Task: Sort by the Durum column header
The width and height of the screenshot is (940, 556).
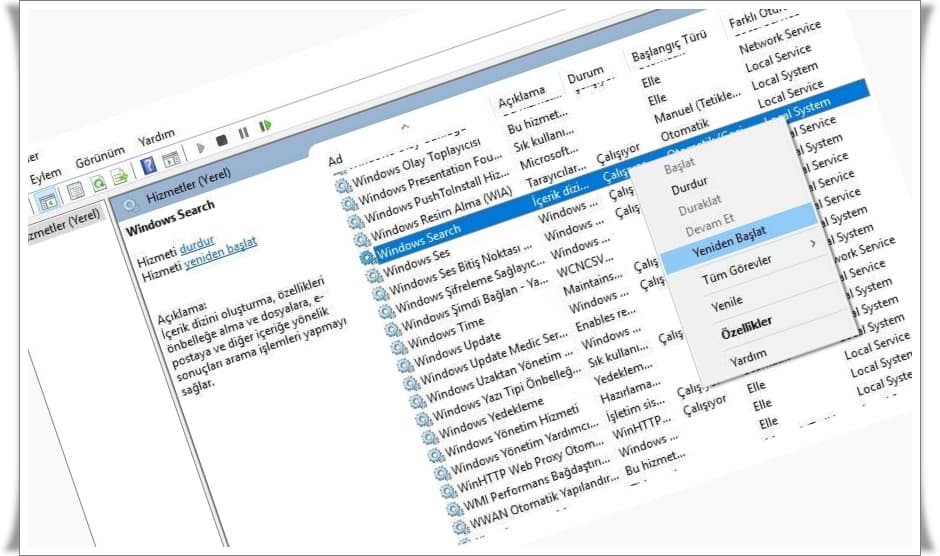Action: click(x=585, y=75)
